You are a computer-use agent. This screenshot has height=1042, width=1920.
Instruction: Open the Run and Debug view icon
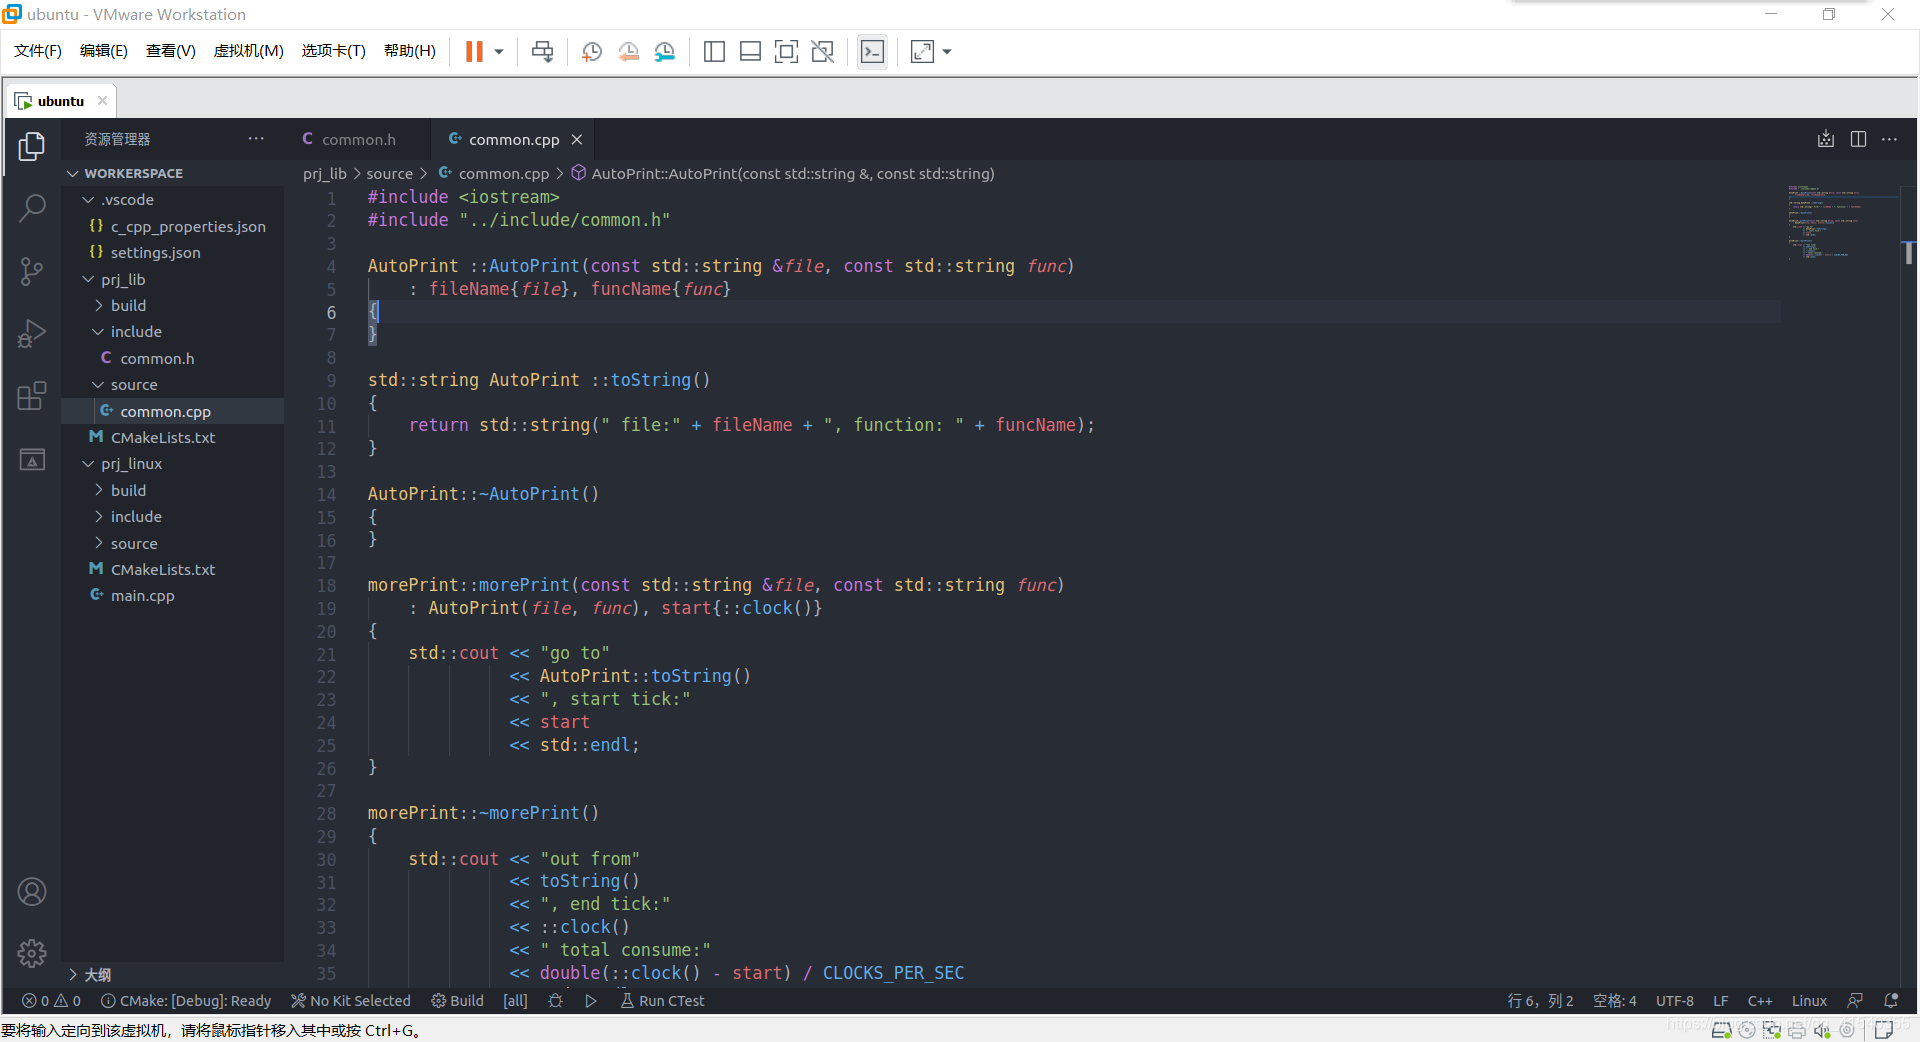pyautogui.click(x=32, y=333)
